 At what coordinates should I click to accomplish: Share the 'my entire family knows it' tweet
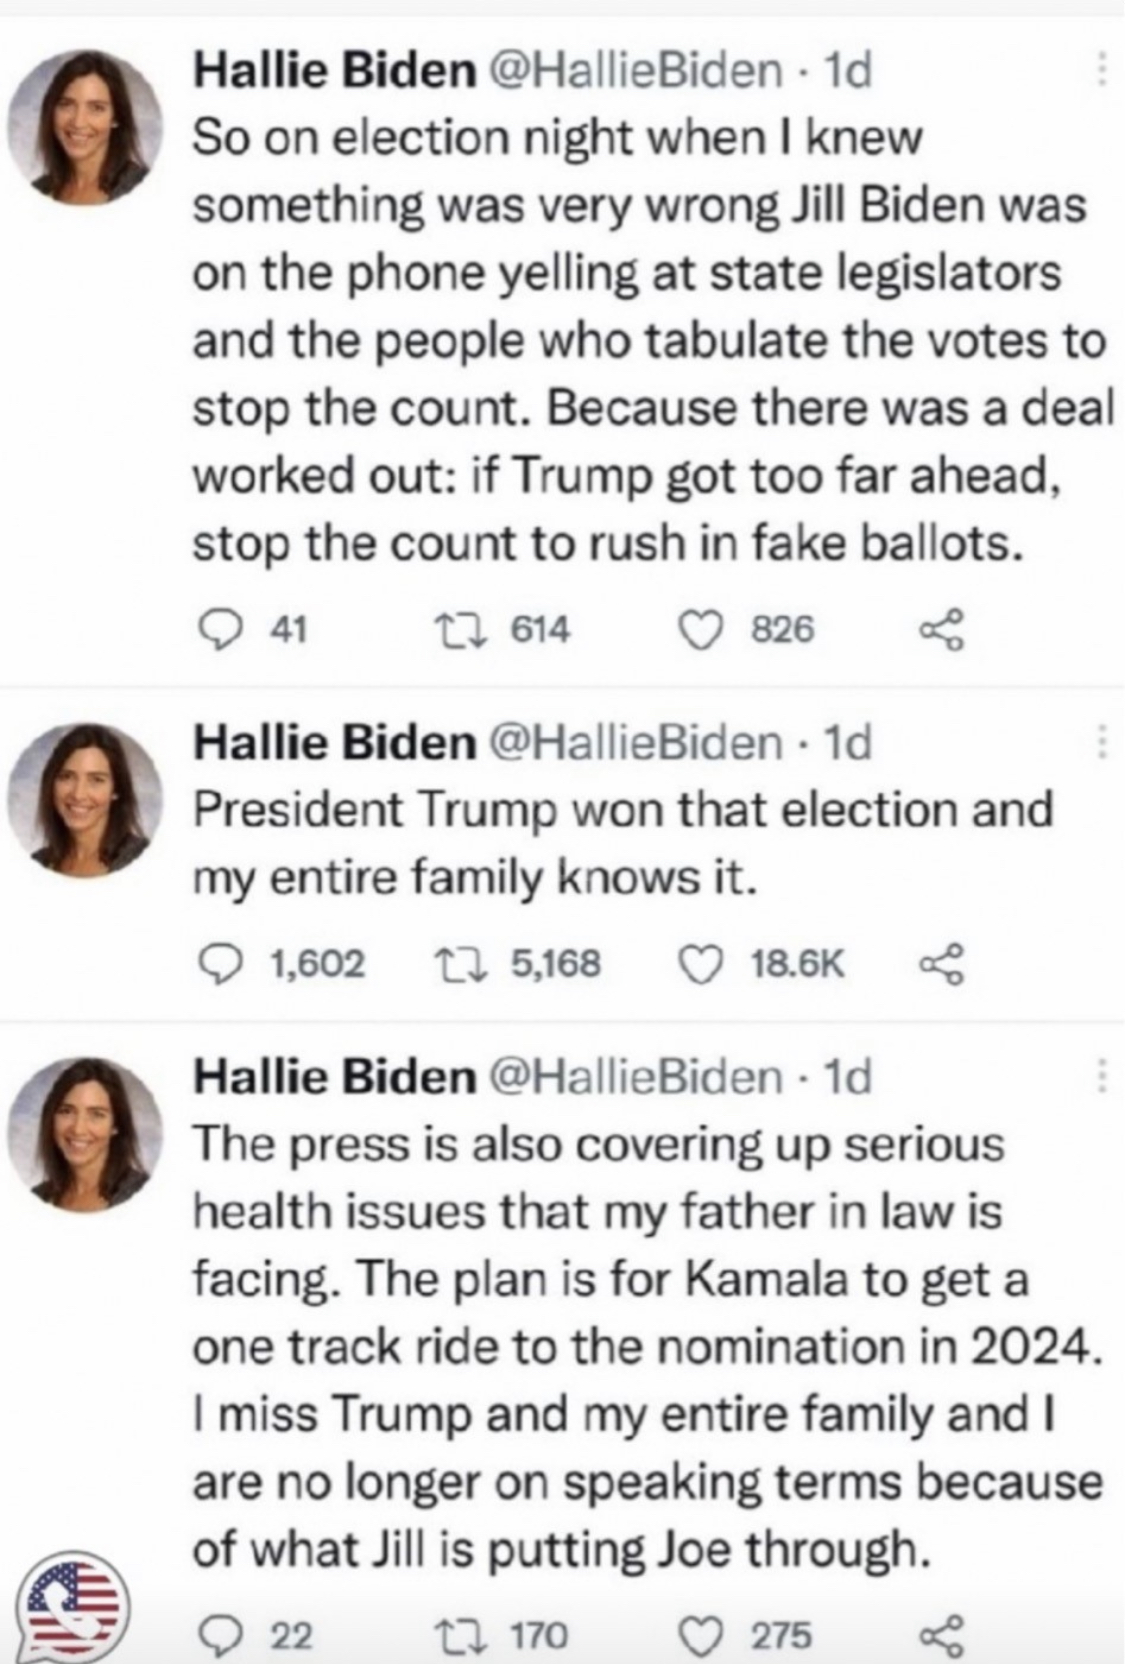[942, 964]
